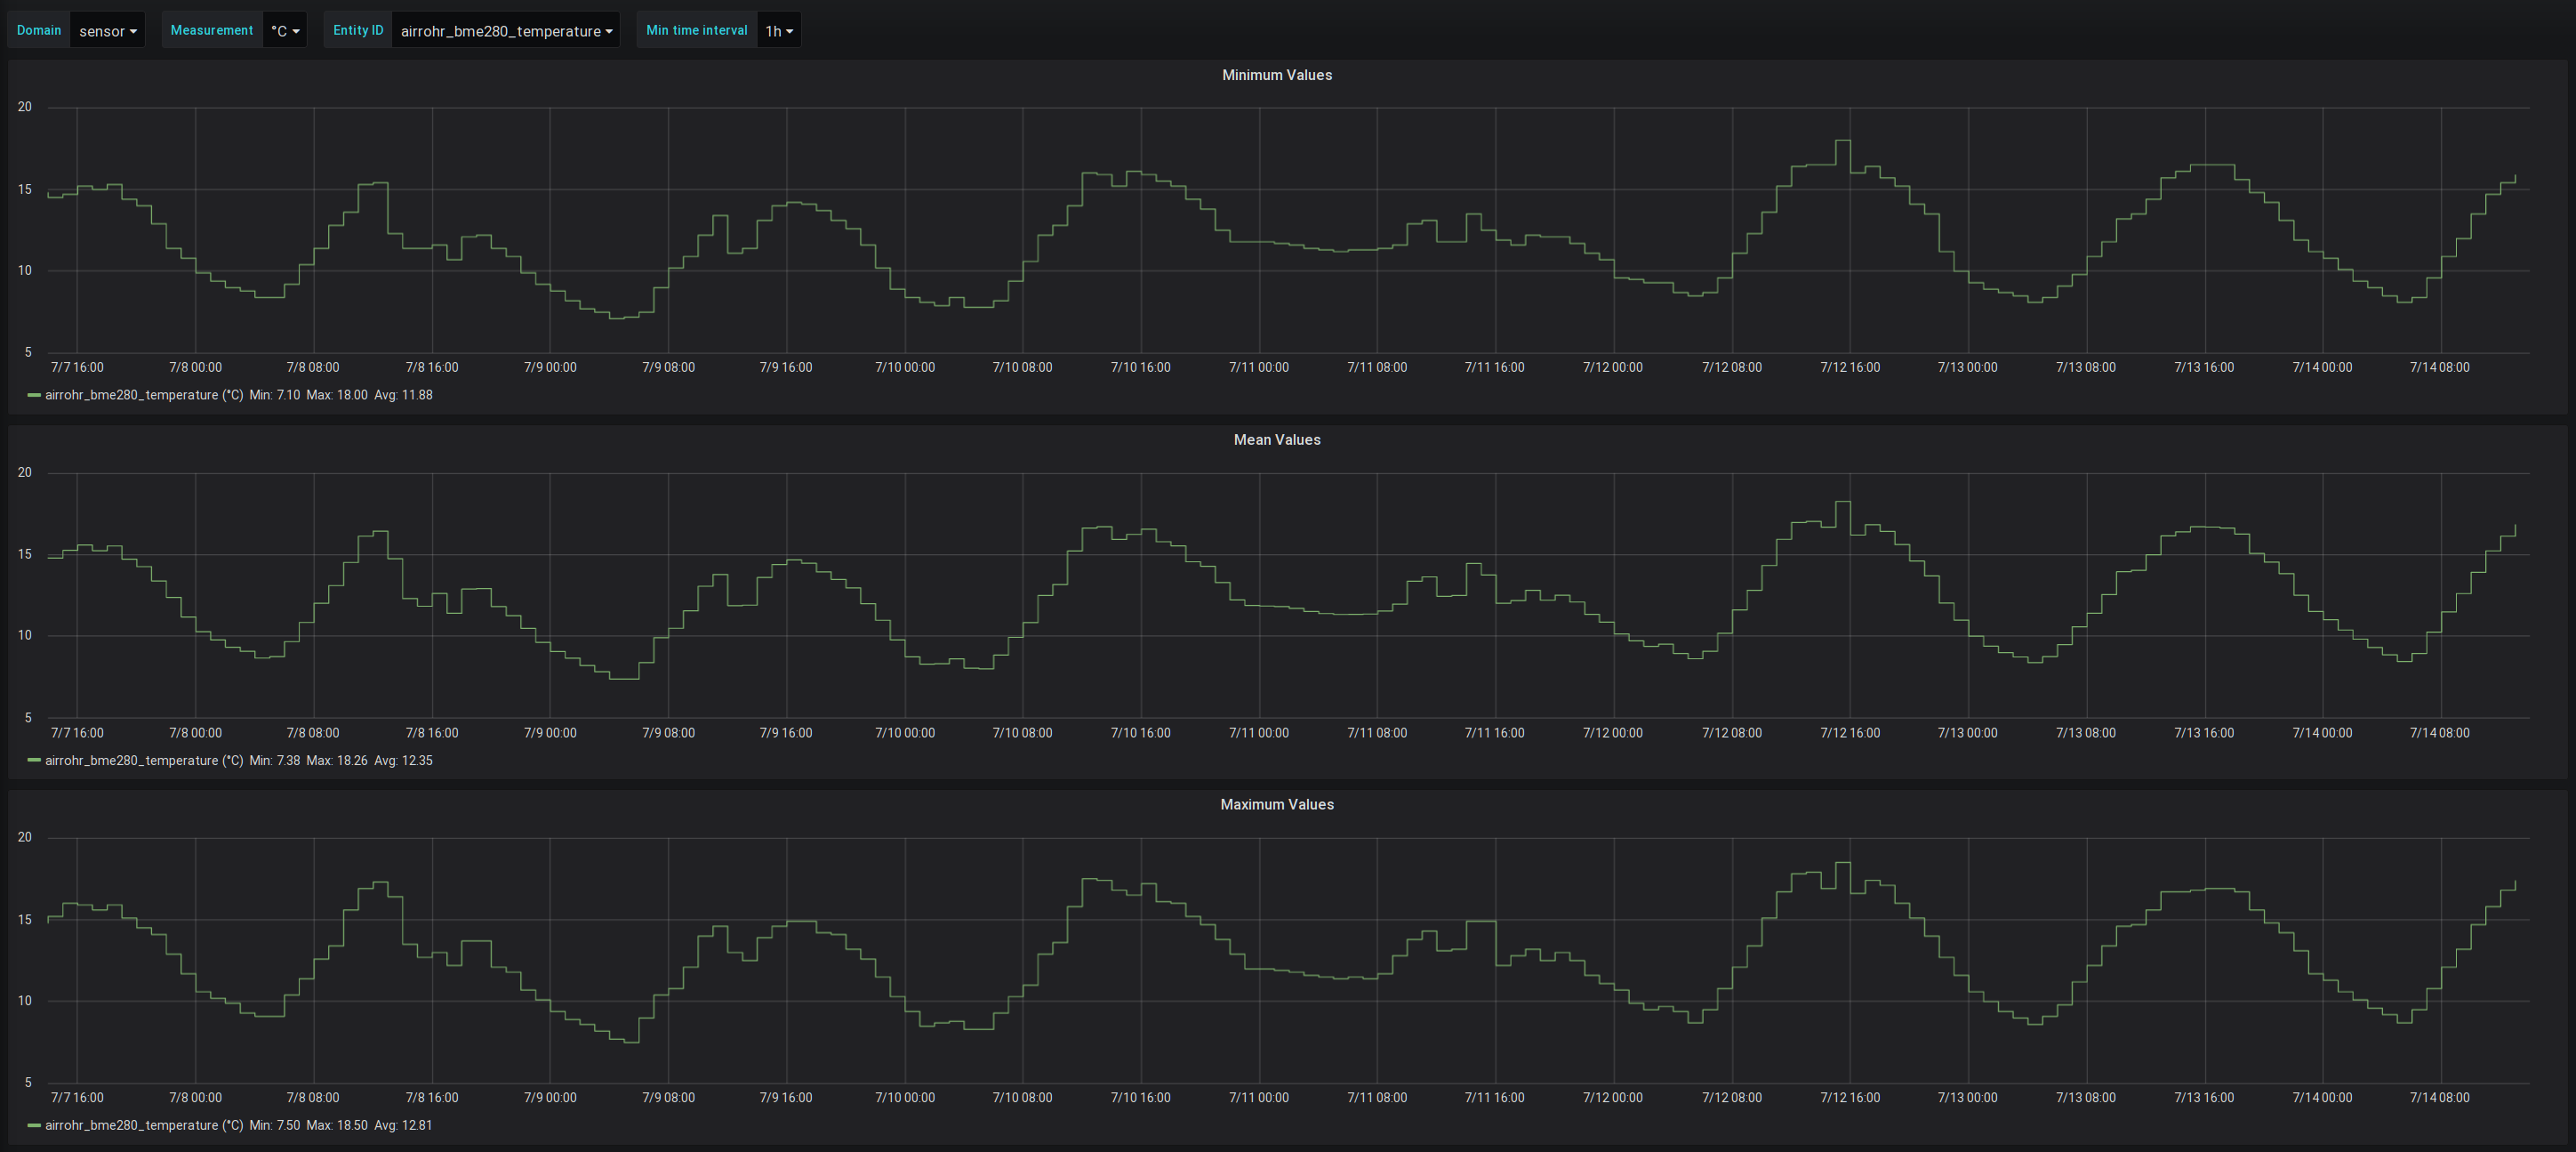Click the Entity ID variable label
Image resolution: width=2576 pixels, height=1152 pixels.
pyautogui.click(x=358, y=30)
